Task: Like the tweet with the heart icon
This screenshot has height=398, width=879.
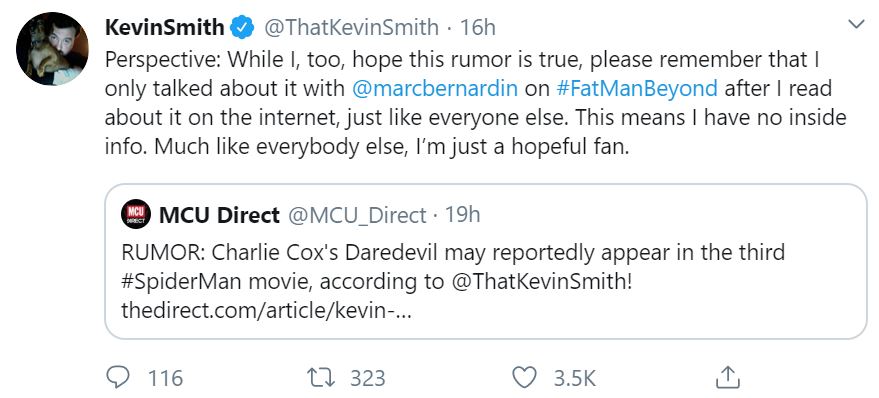Action: pyautogui.click(x=525, y=377)
